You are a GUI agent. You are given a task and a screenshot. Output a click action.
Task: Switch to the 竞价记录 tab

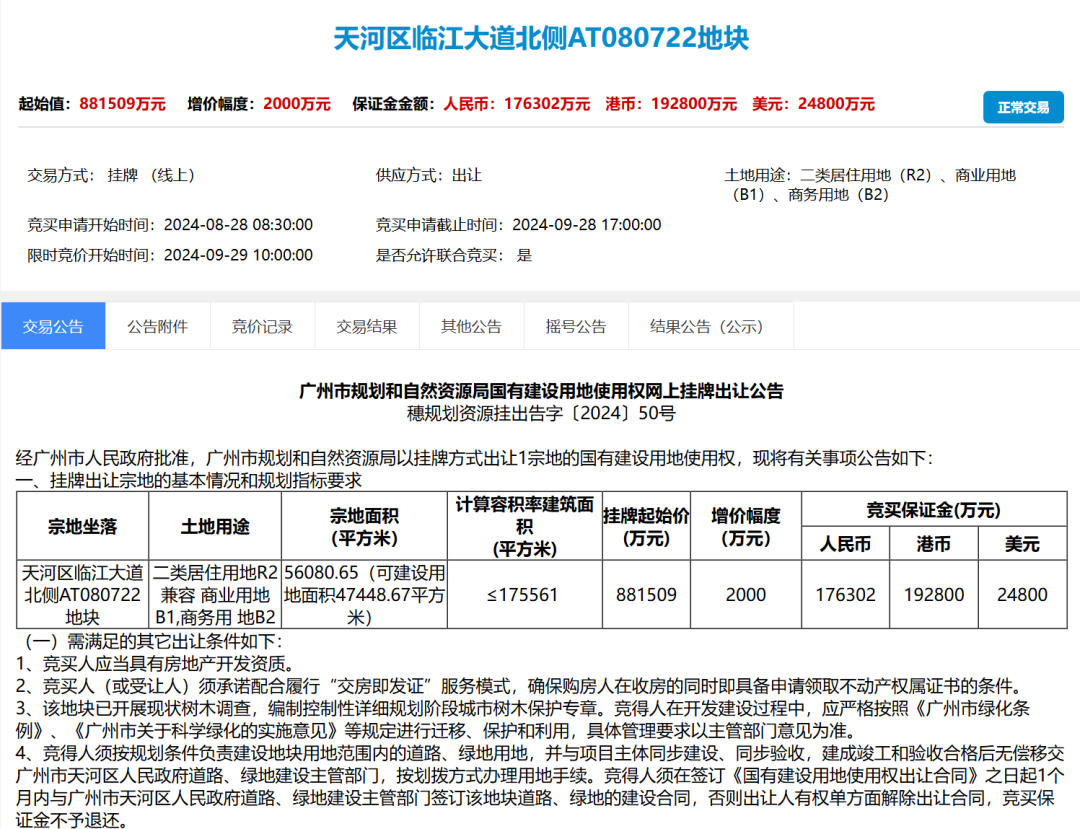[262, 326]
